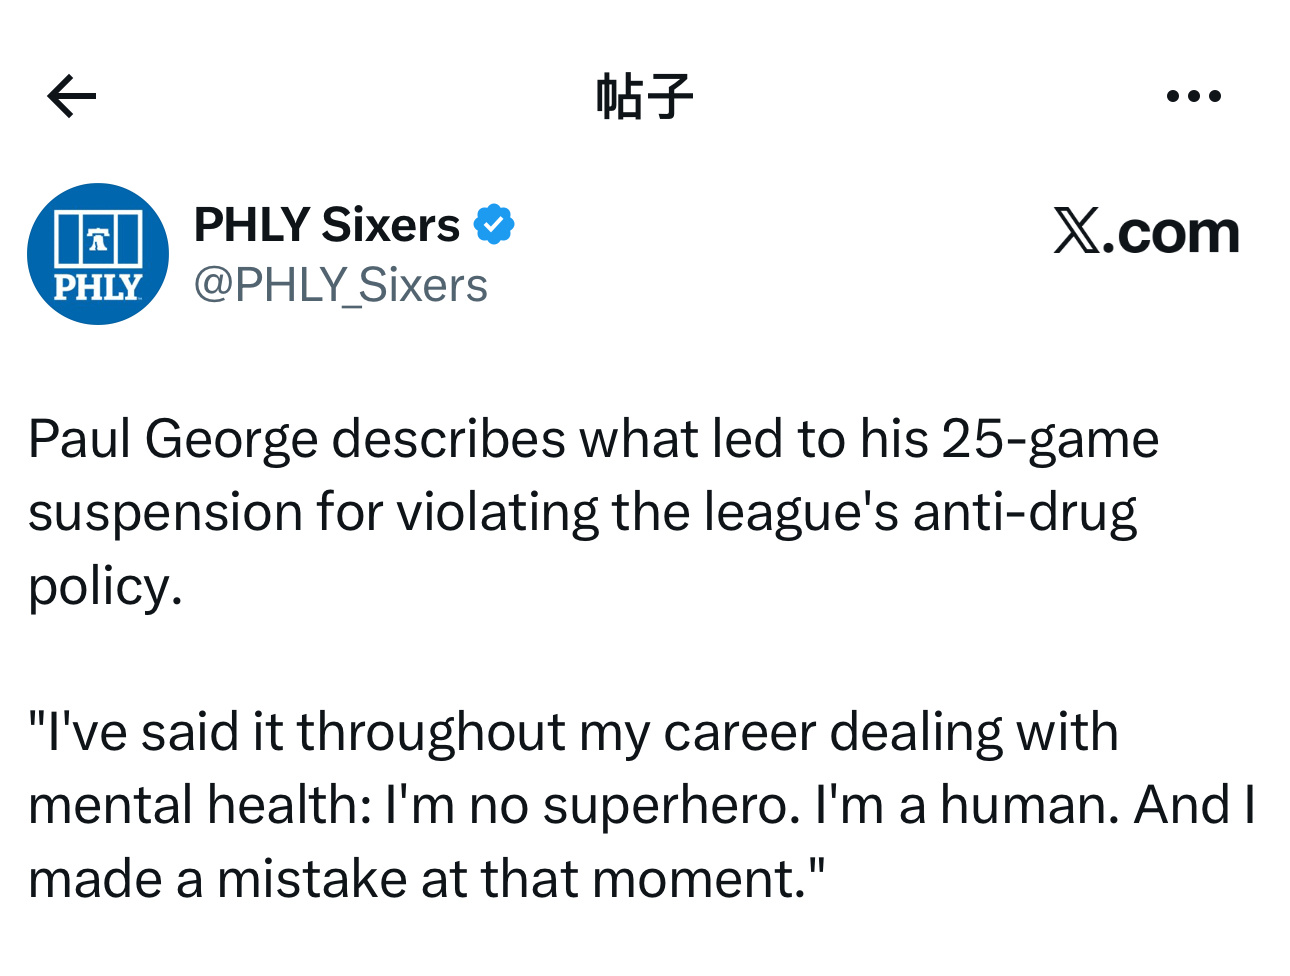Click the 帖子 page title
Image resolution: width=1290 pixels, height=976 pixels.
click(x=644, y=96)
